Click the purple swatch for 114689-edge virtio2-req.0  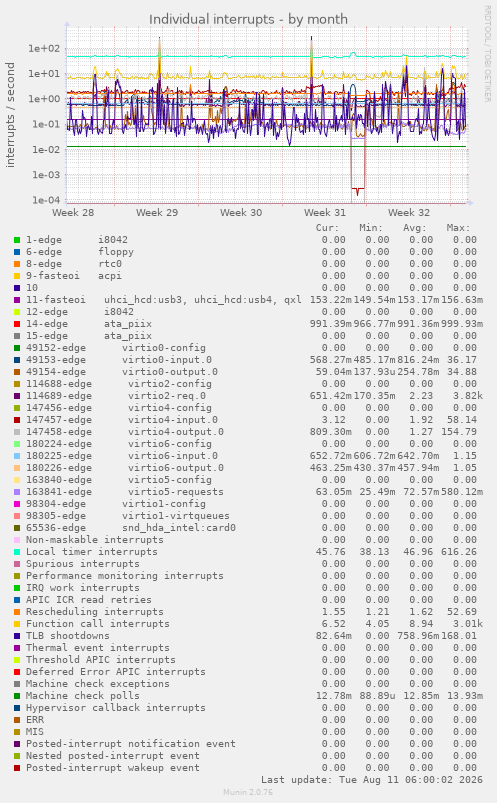click(17, 396)
